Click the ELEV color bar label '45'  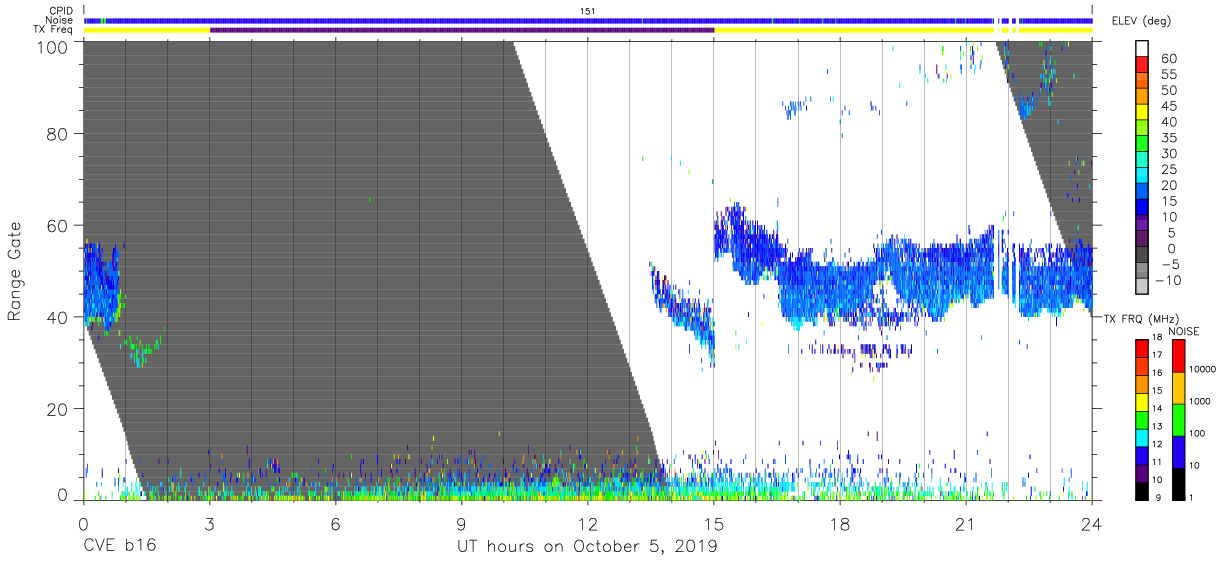click(1167, 106)
